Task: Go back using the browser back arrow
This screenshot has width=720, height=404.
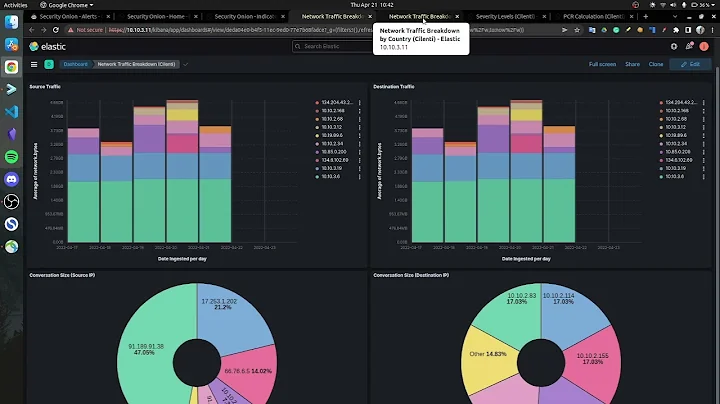Action: [x=32, y=30]
